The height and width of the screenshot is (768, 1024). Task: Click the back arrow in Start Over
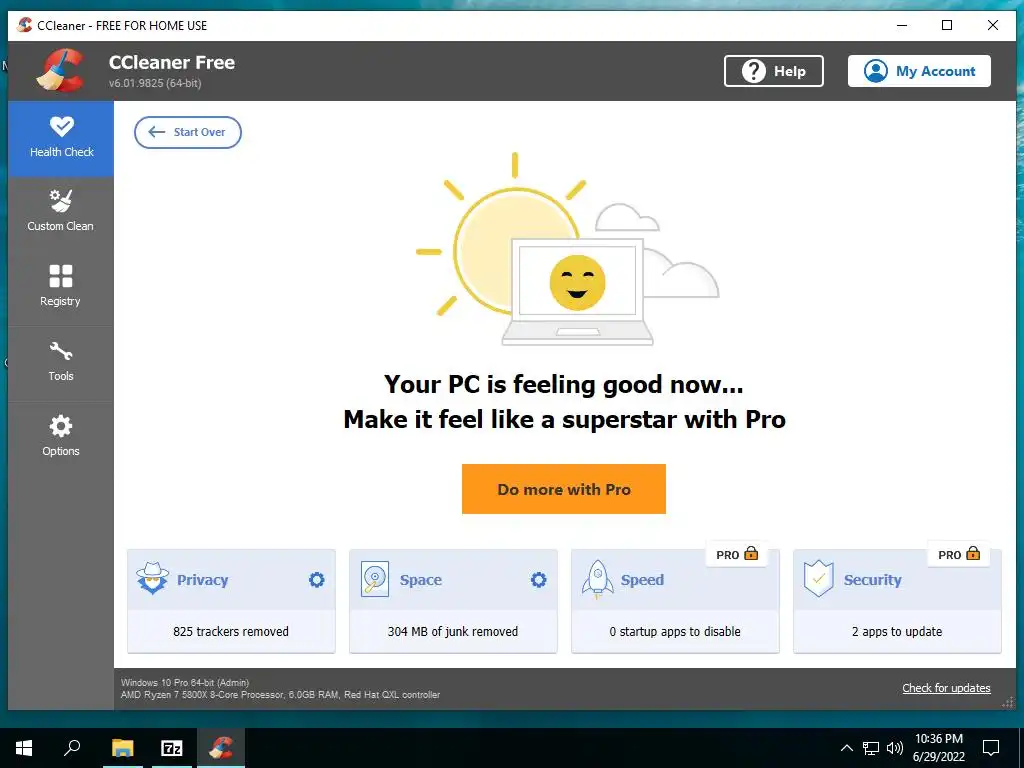pos(156,132)
